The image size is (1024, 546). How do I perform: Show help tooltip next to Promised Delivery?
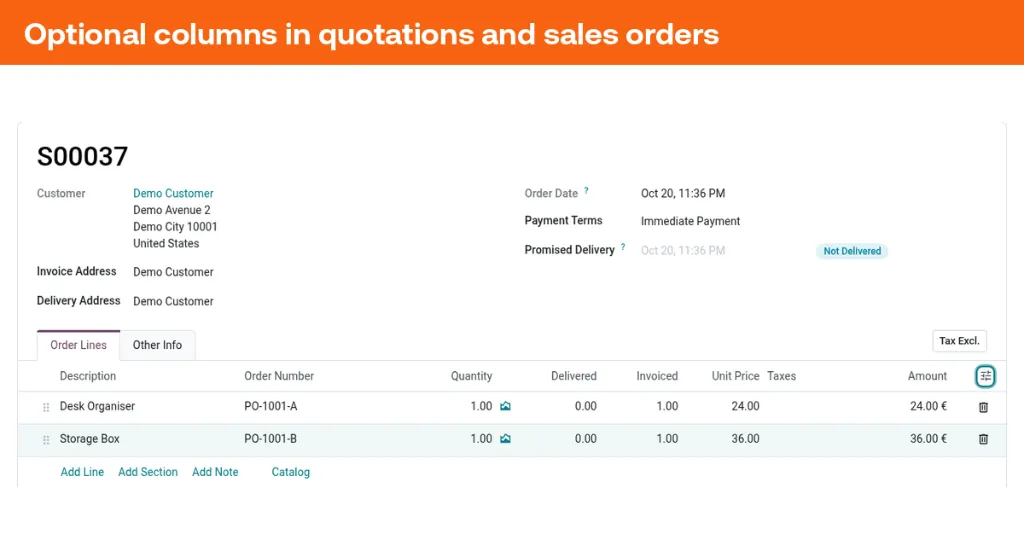622,247
